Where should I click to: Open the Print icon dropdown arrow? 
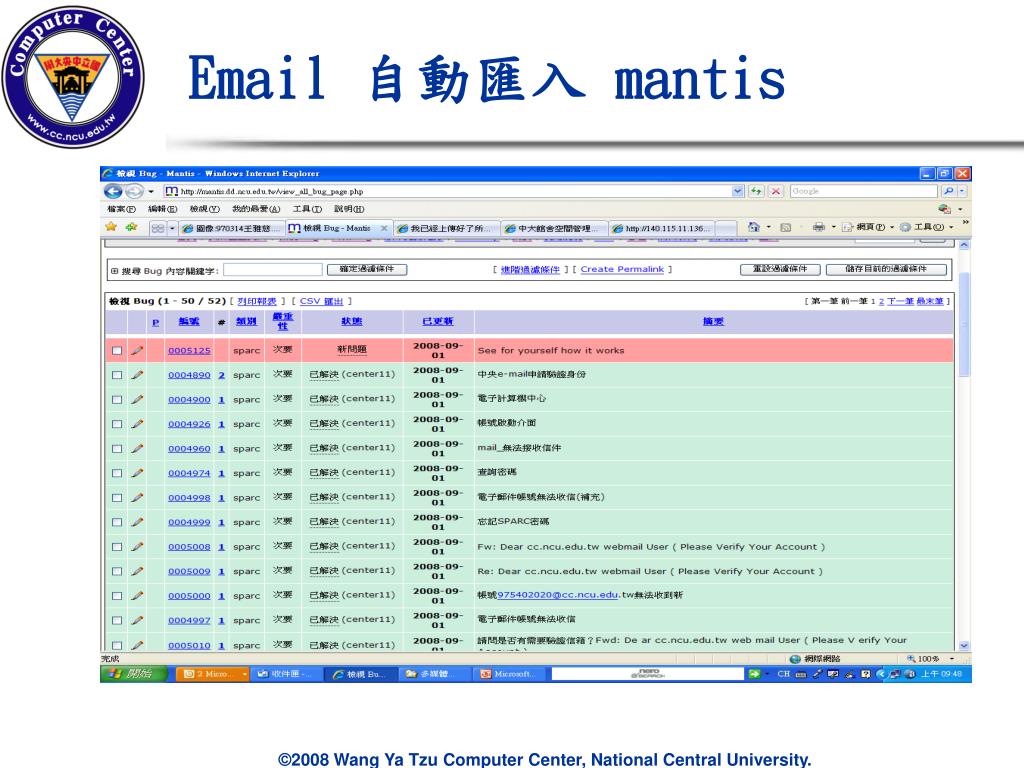tap(833, 227)
